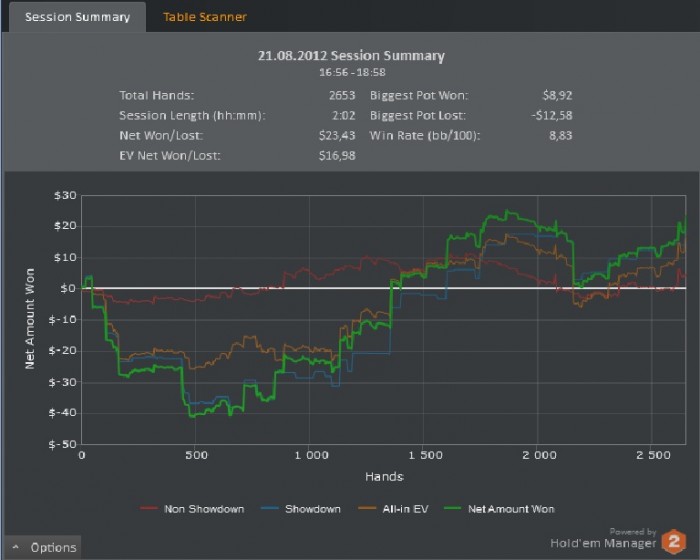Viewport: 700px width, 560px height.
Task: Click the 1 000 hands axis tick label
Action: tap(310, 456)
